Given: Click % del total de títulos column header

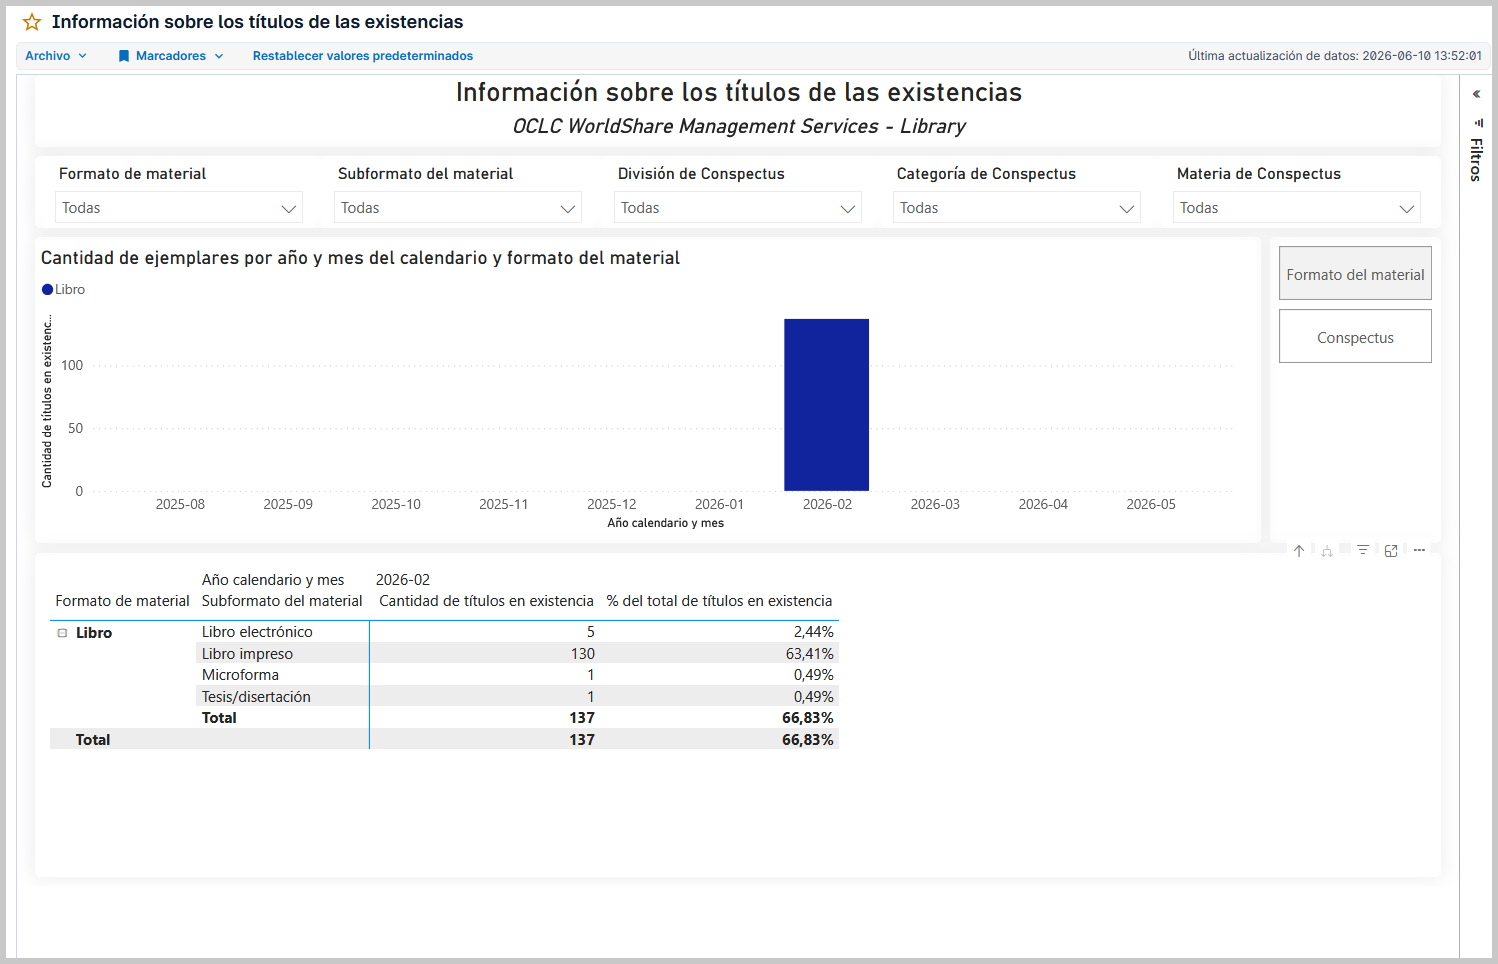Looking at the screenshot, I should click(719, 601).
